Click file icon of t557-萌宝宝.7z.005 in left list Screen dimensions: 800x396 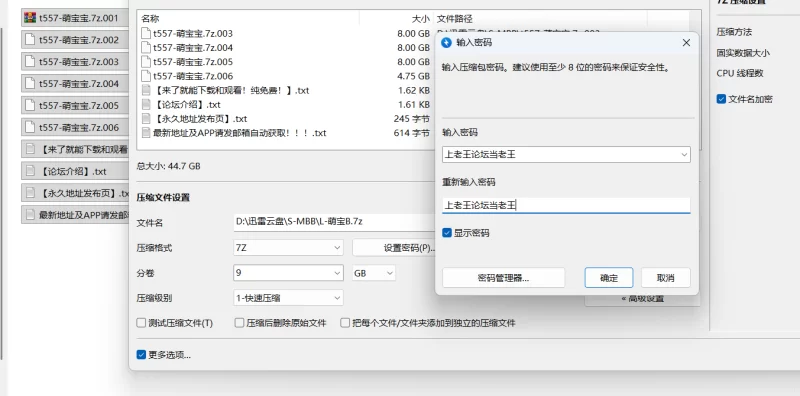[x=30, y=106]
